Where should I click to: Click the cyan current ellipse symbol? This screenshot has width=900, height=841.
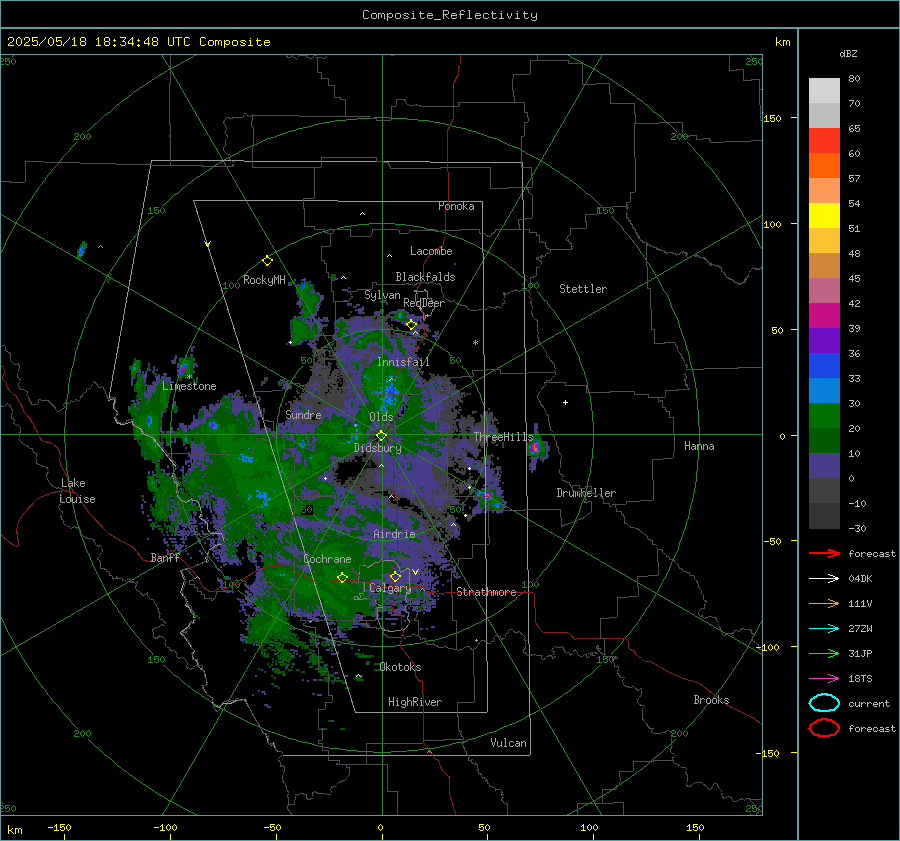[824, 703]
